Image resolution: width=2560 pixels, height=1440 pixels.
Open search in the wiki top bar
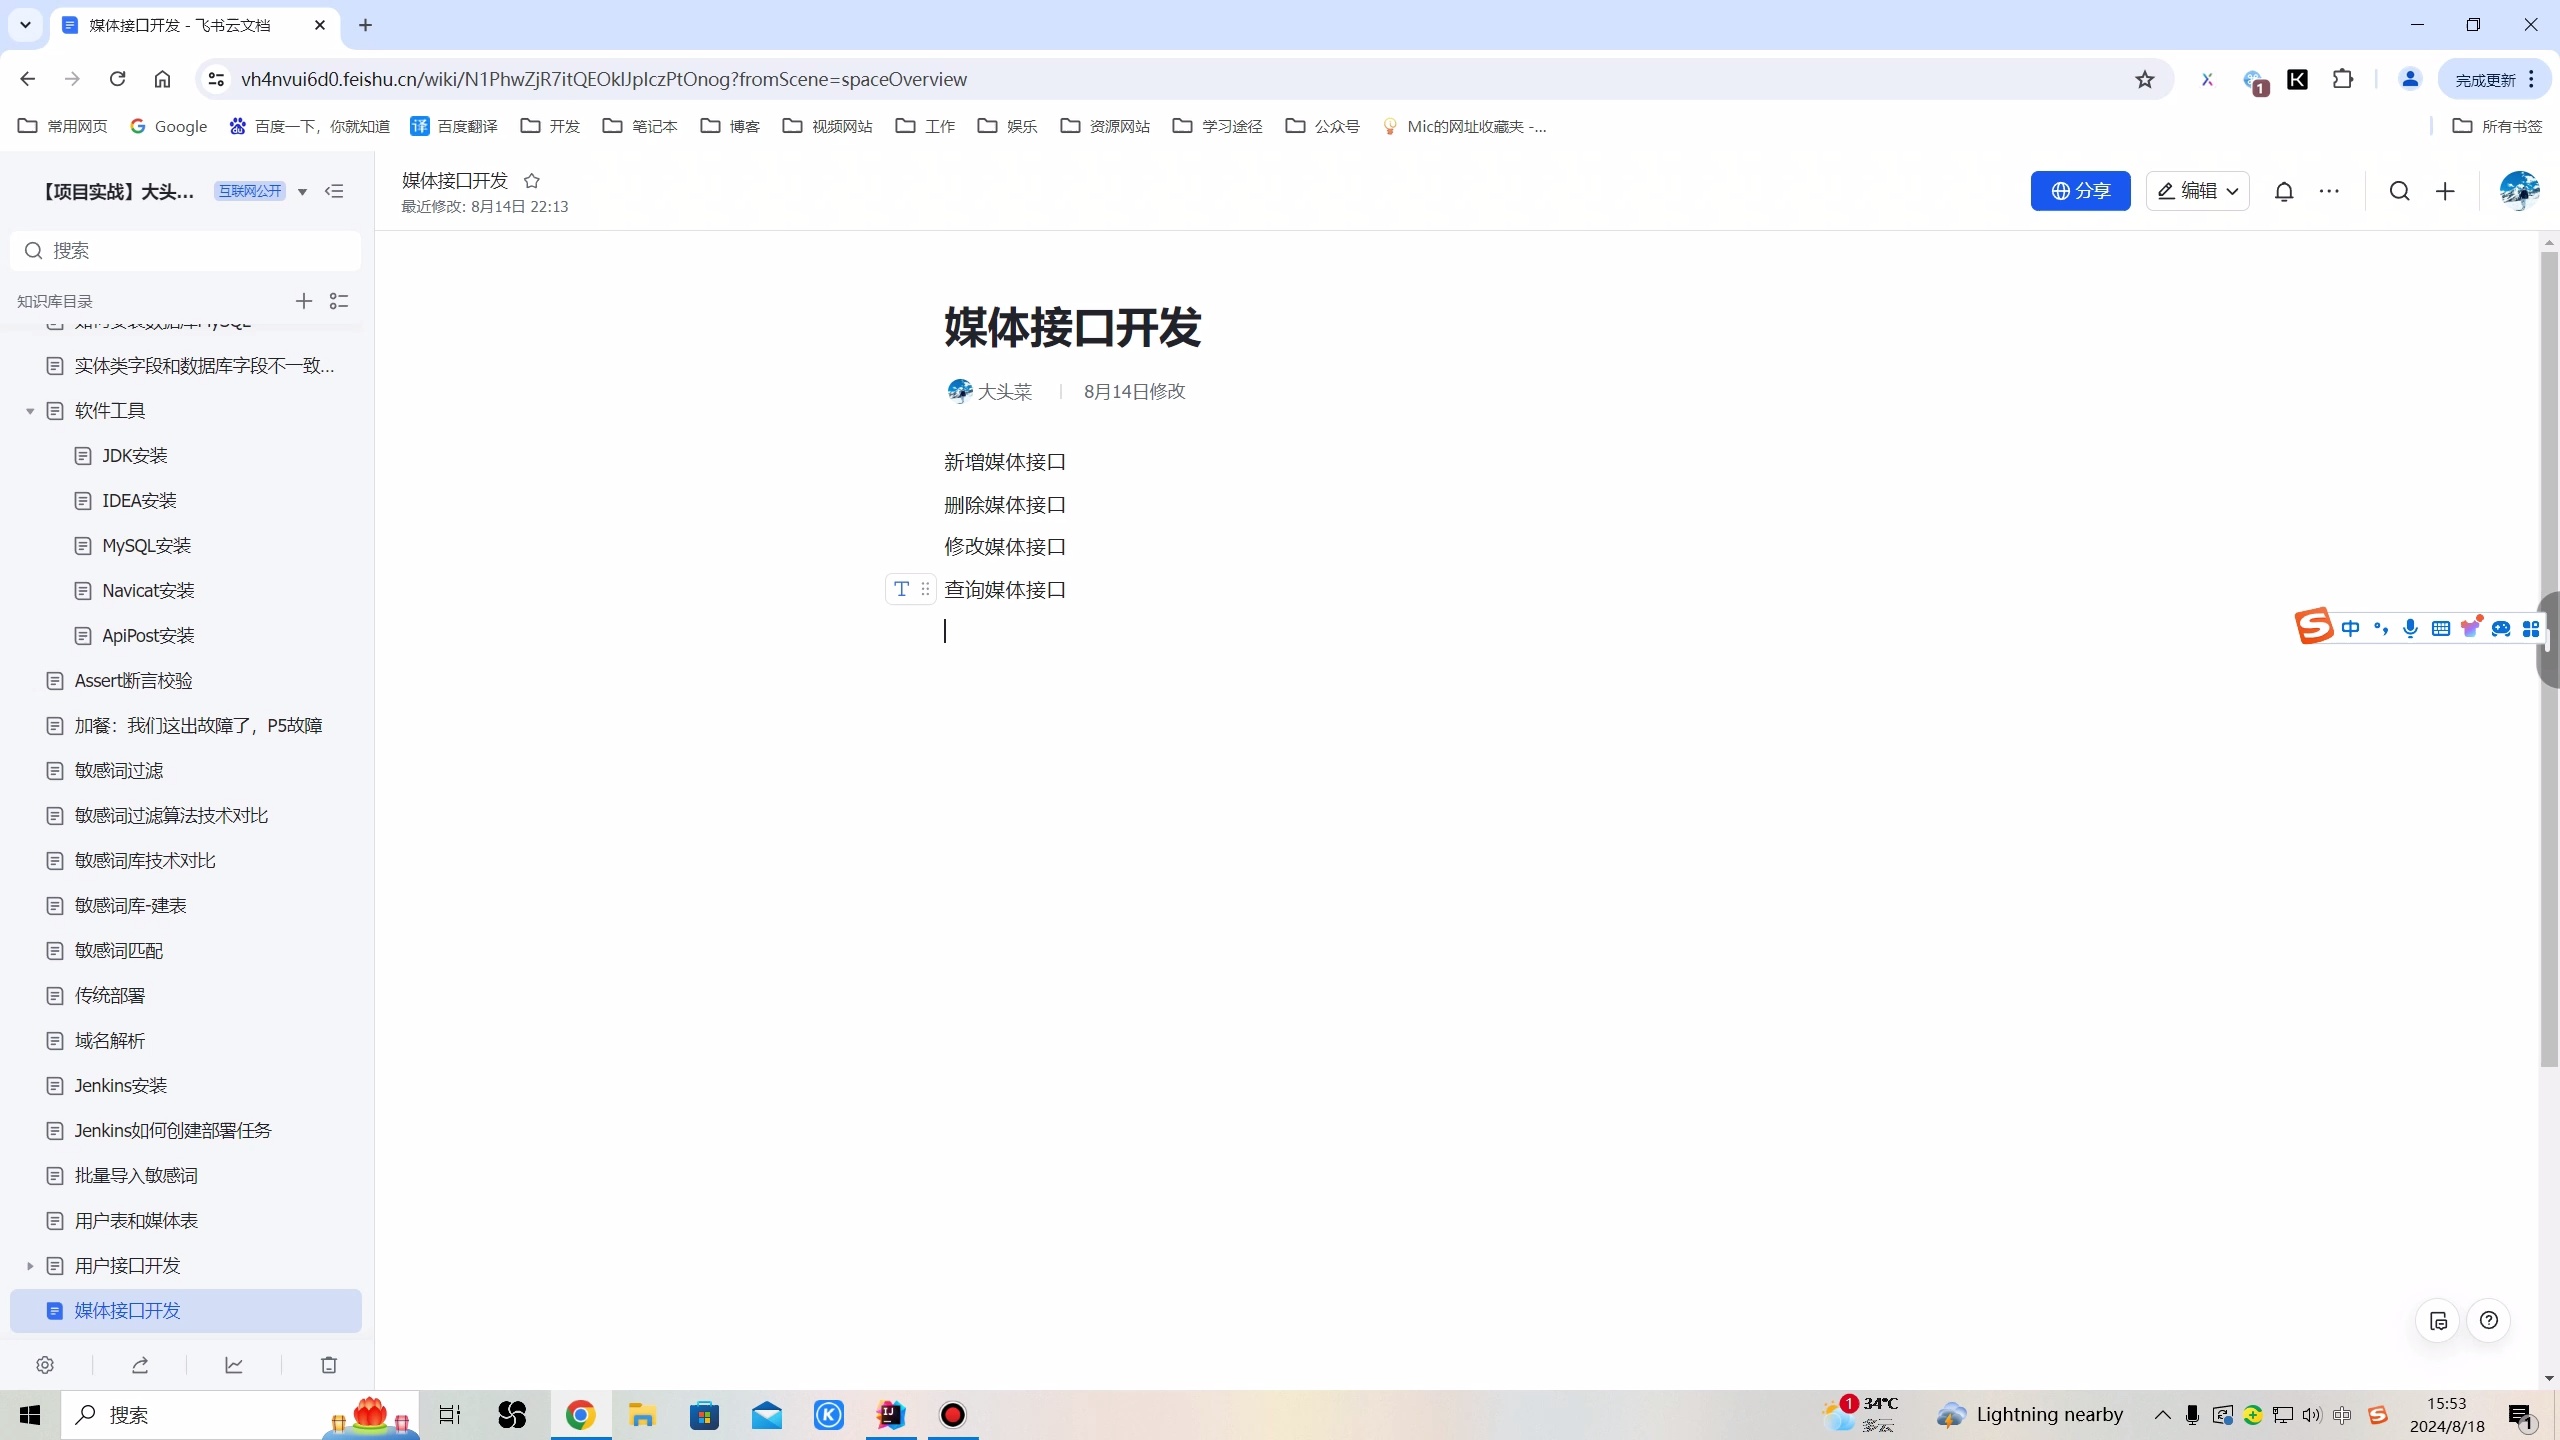click(2399, 190)
